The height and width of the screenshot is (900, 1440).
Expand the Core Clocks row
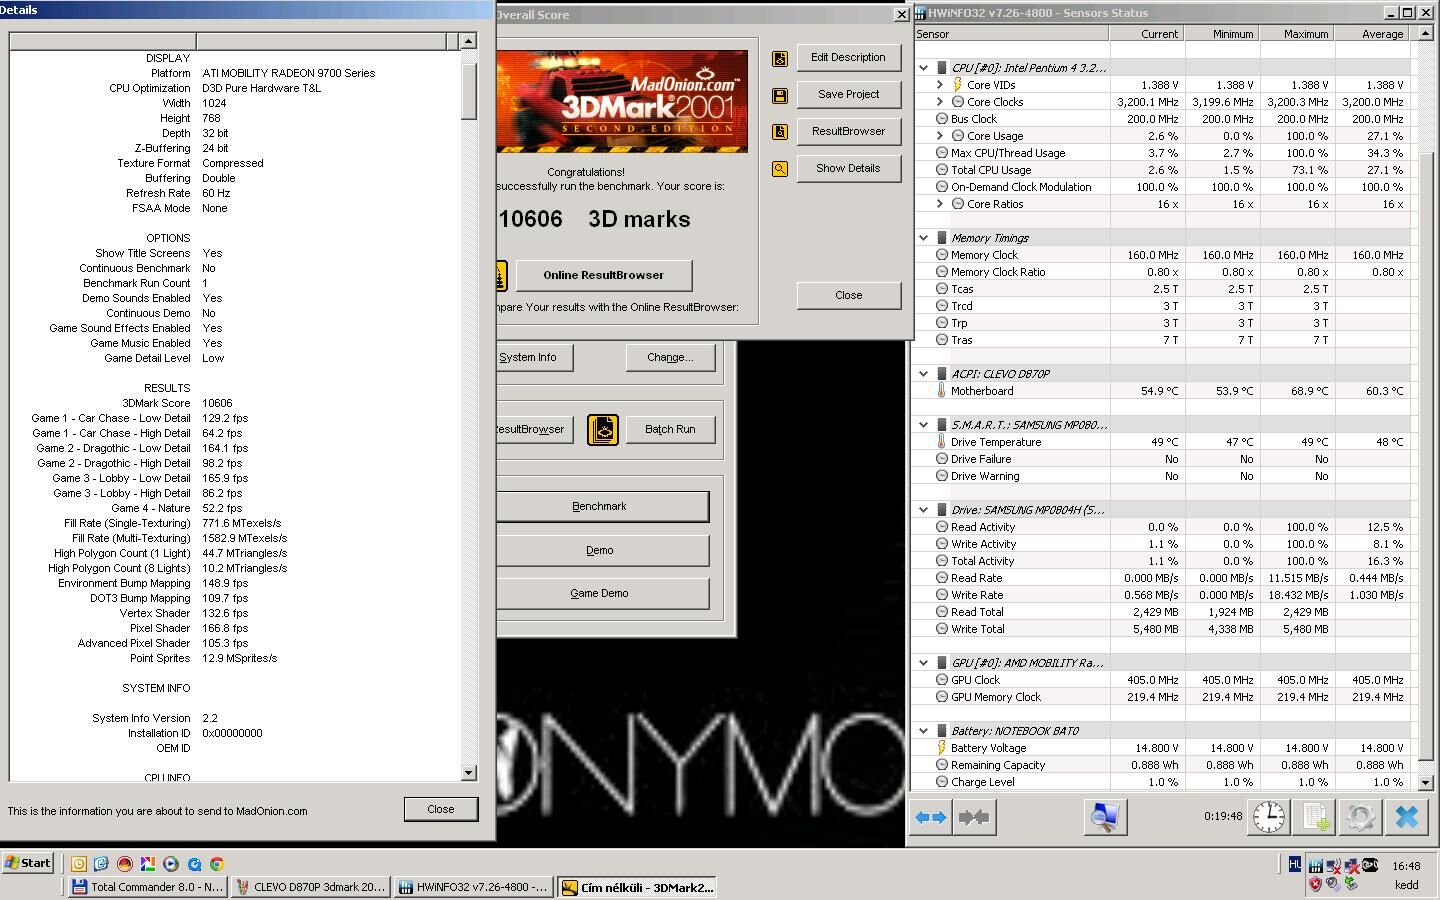(940, 102)
